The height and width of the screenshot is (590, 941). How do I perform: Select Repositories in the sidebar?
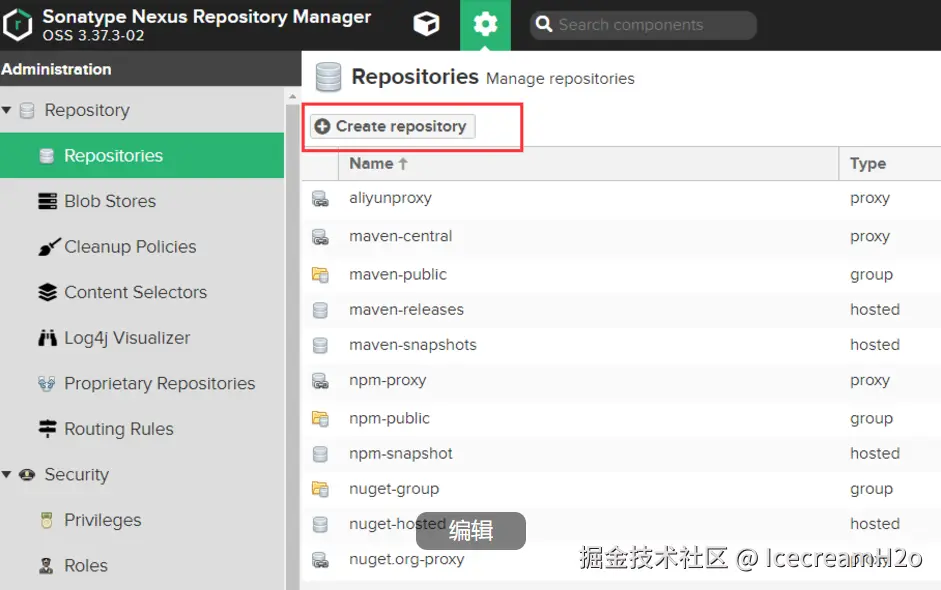click(x=142, y=155)
